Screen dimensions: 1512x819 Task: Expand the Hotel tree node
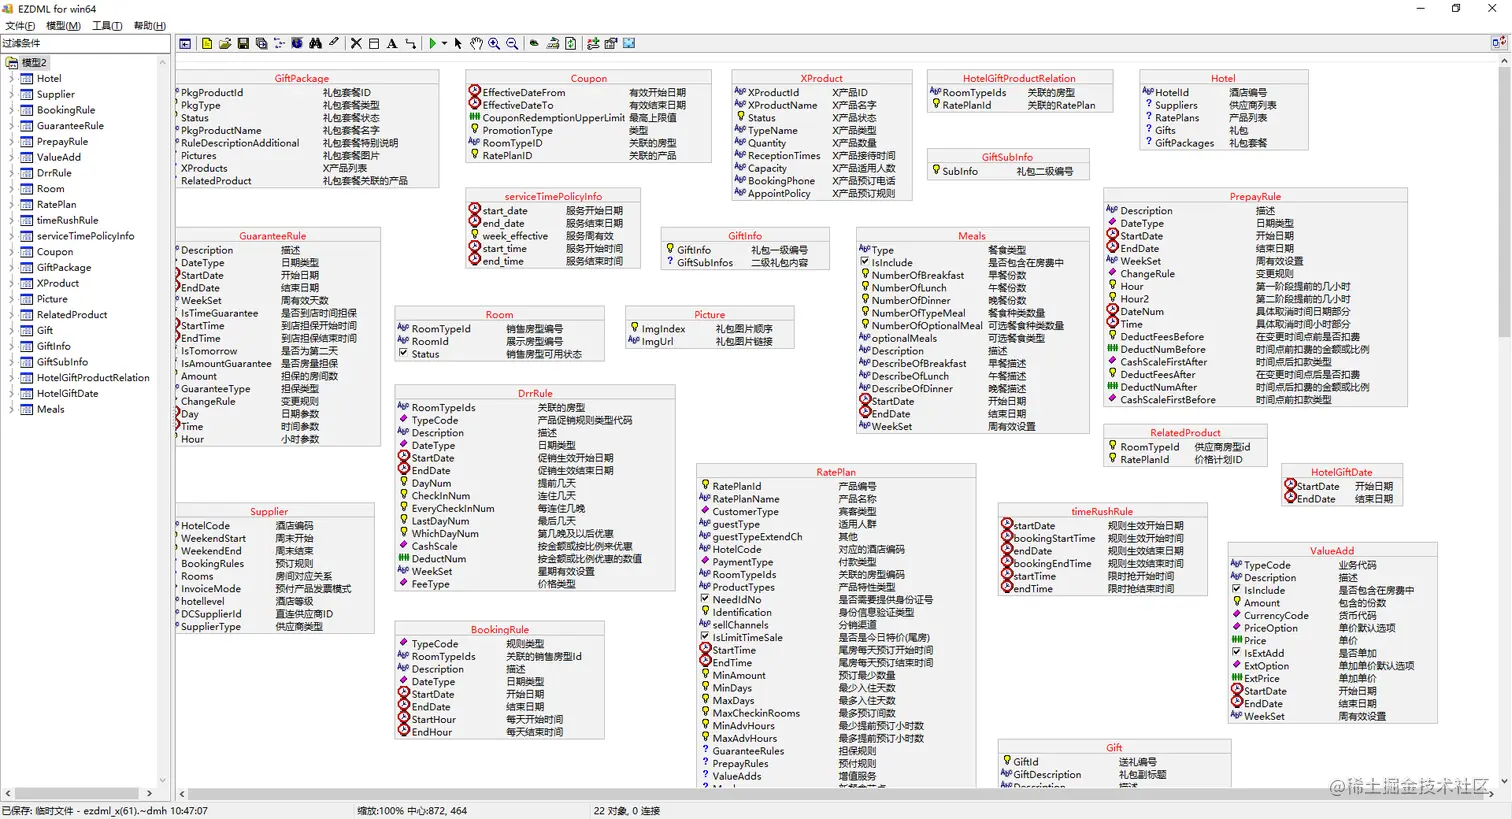coord(11,78)
